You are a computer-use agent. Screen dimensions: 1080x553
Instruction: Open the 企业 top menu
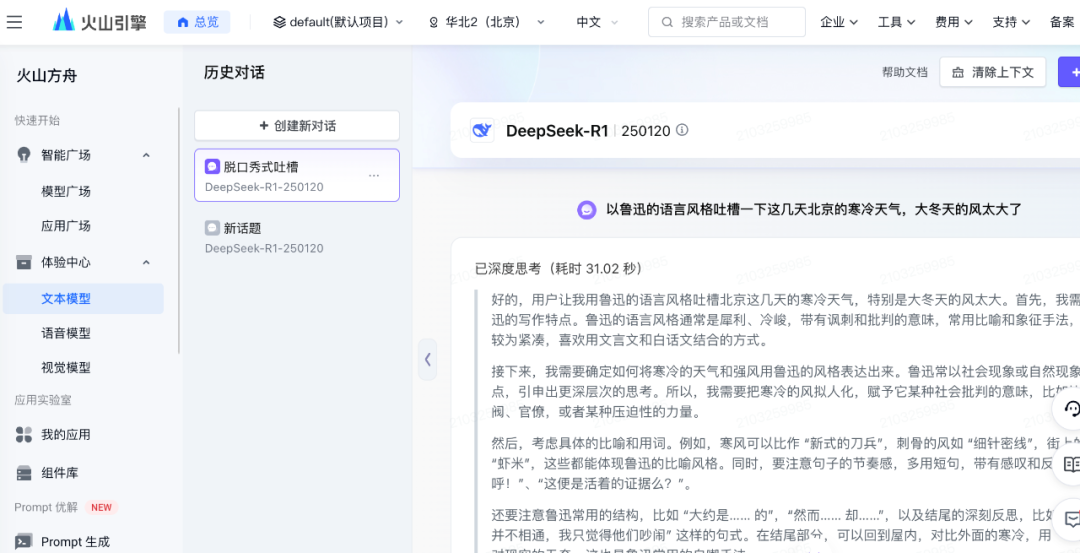(x=839, y=22)
